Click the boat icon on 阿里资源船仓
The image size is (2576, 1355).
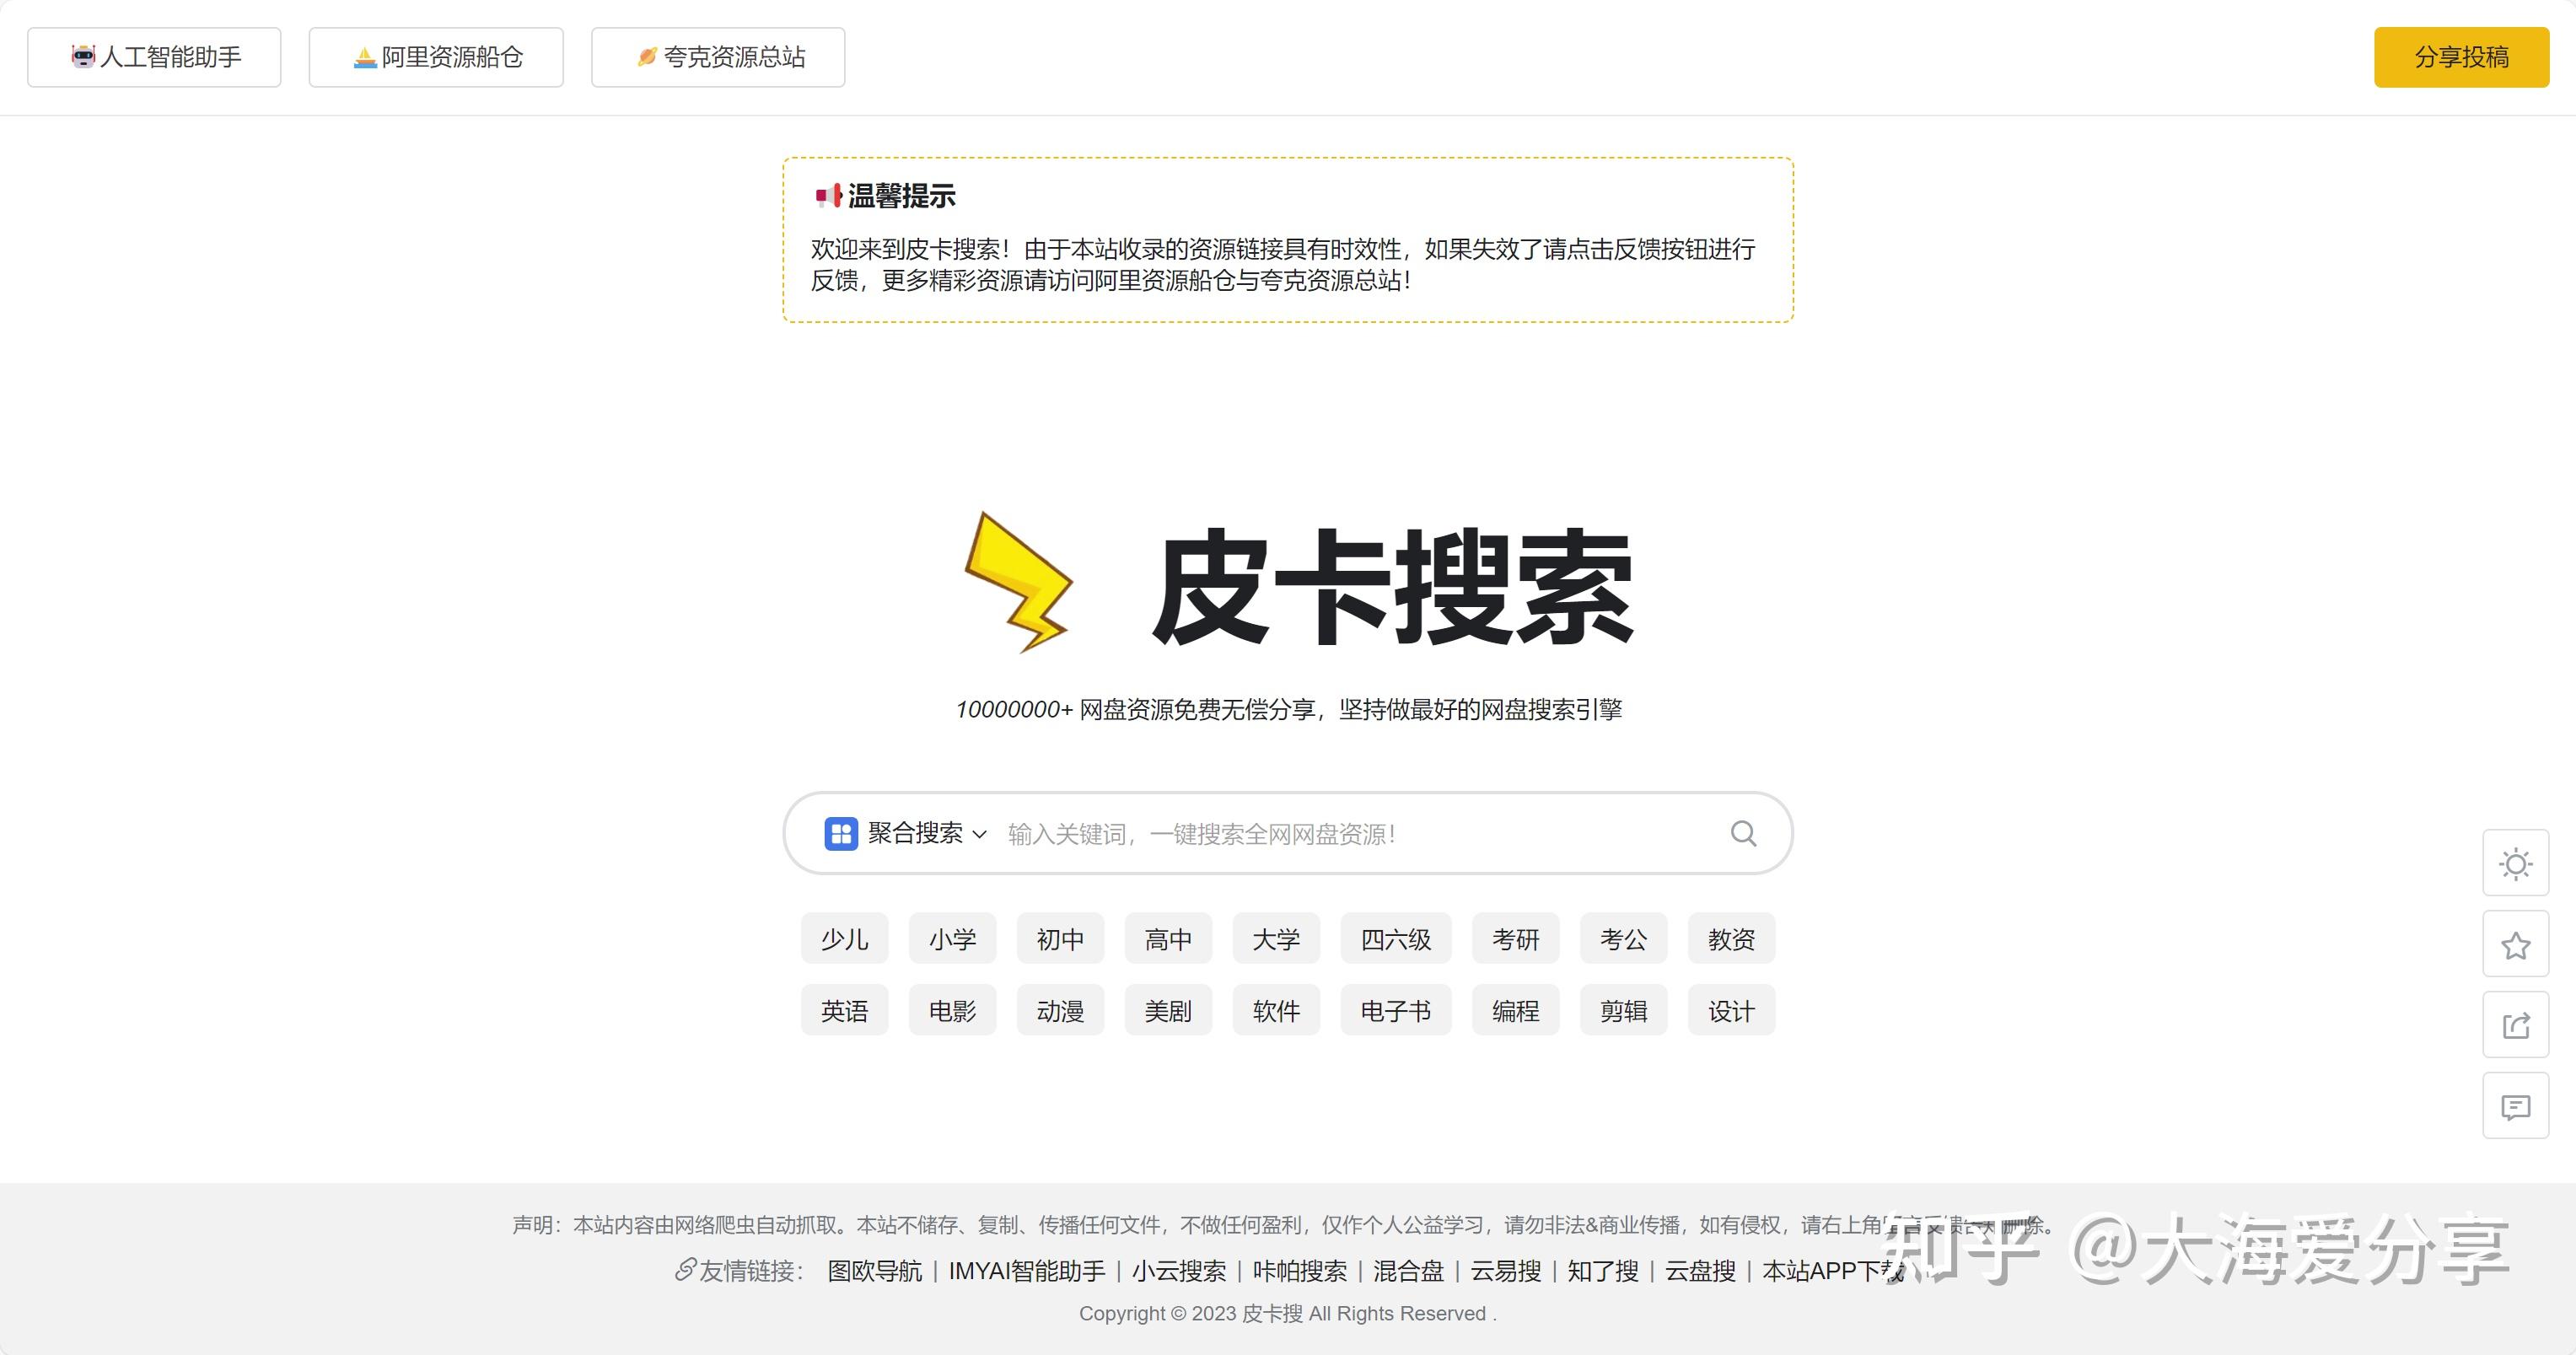(365, 58)
